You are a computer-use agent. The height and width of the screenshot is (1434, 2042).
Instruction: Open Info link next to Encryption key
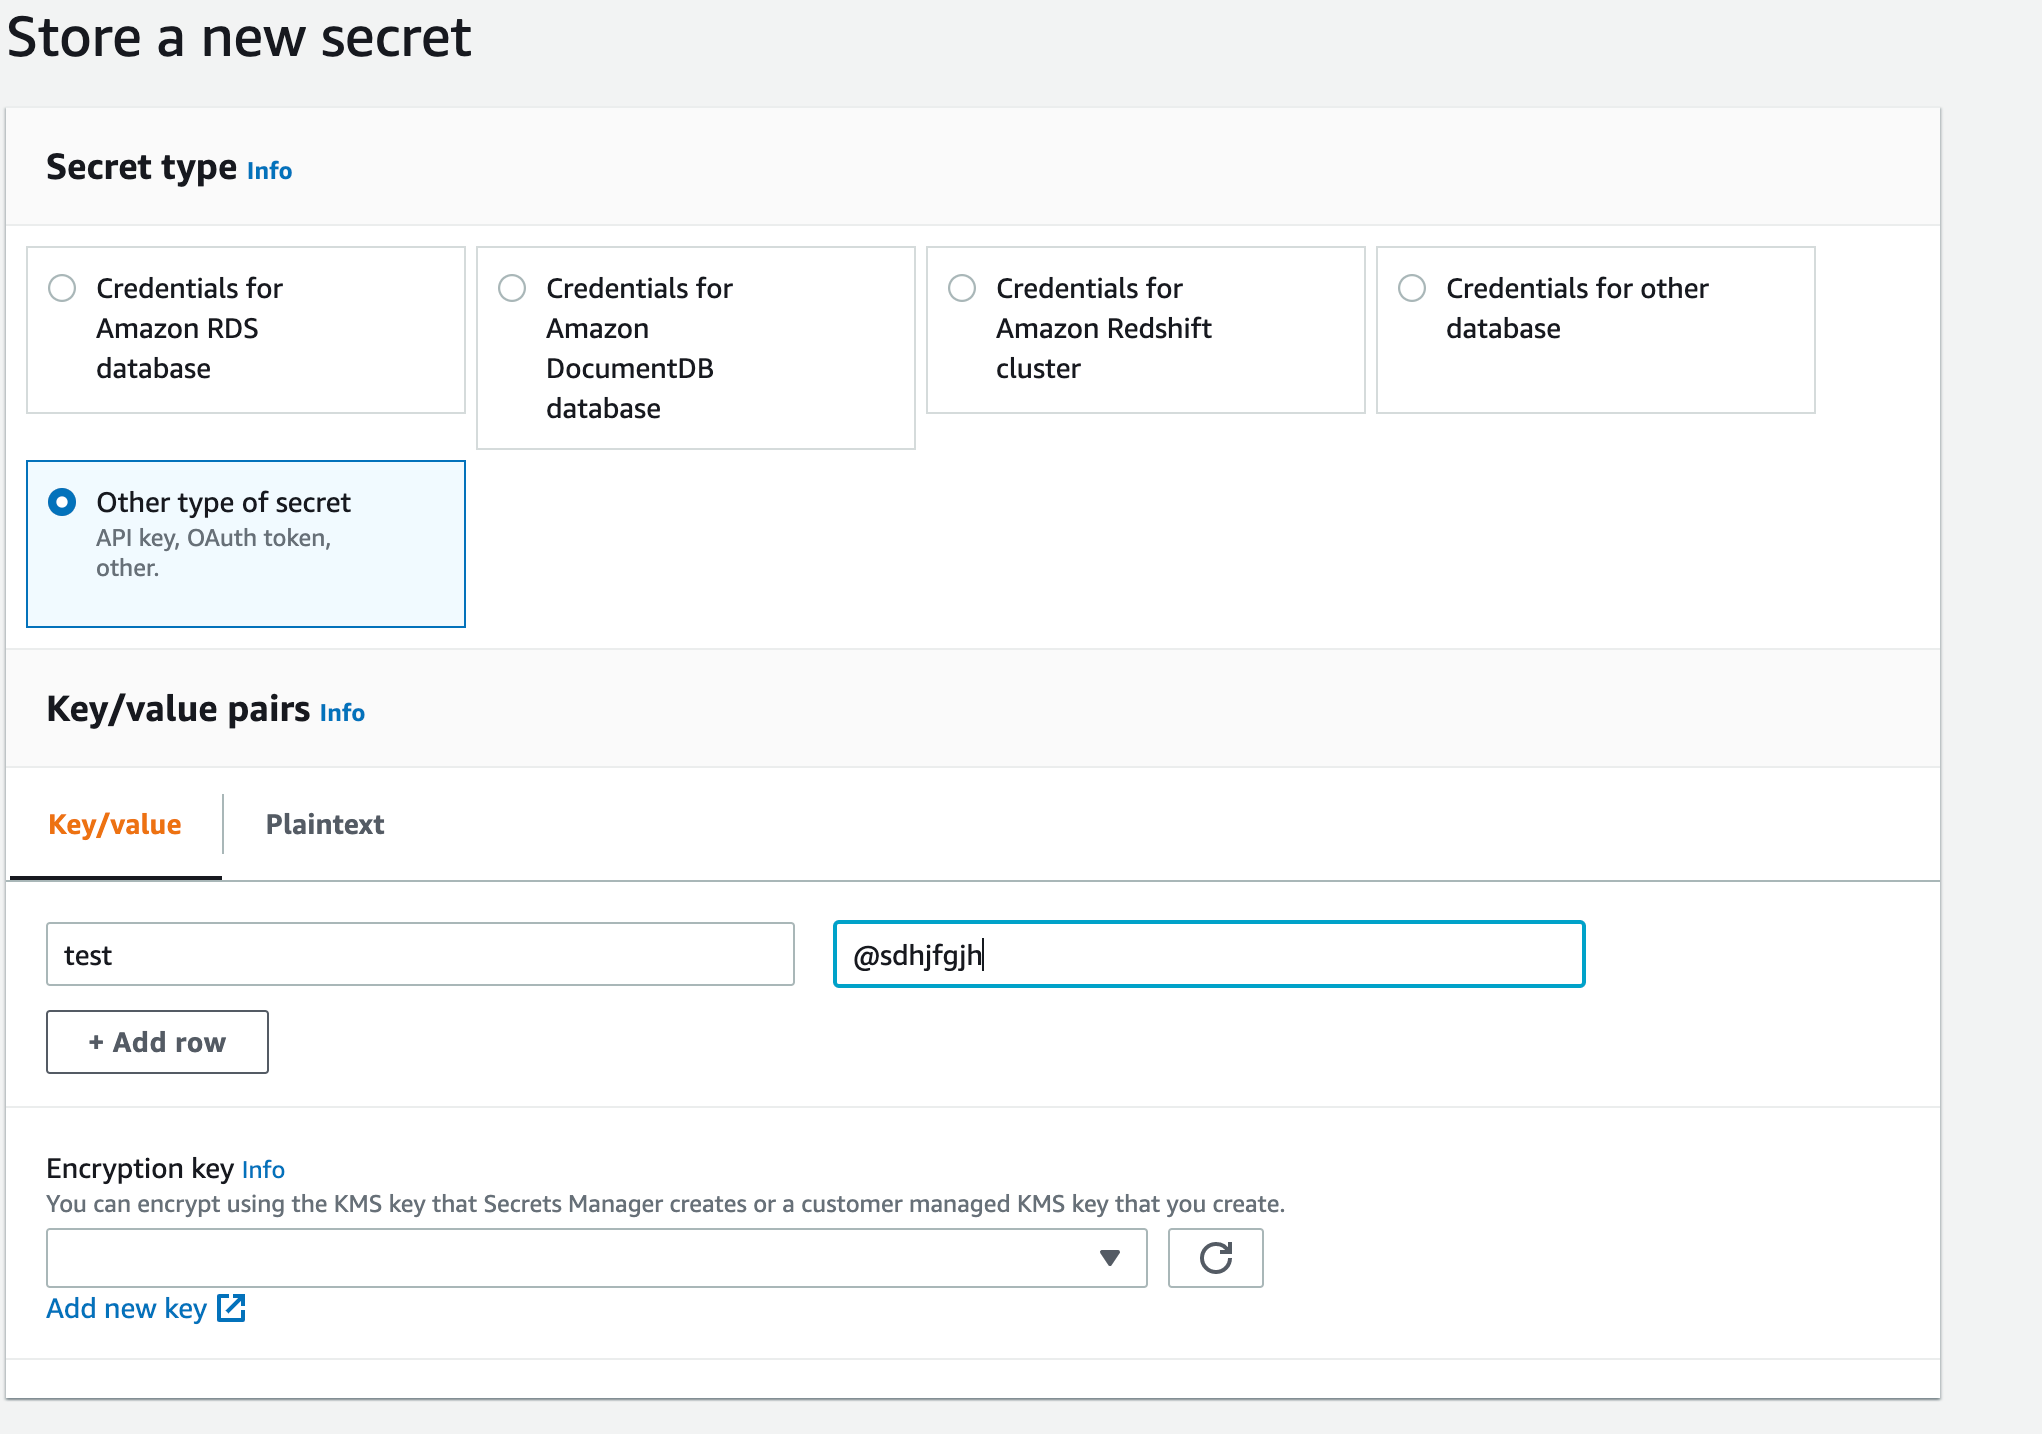click(263, 1170)
